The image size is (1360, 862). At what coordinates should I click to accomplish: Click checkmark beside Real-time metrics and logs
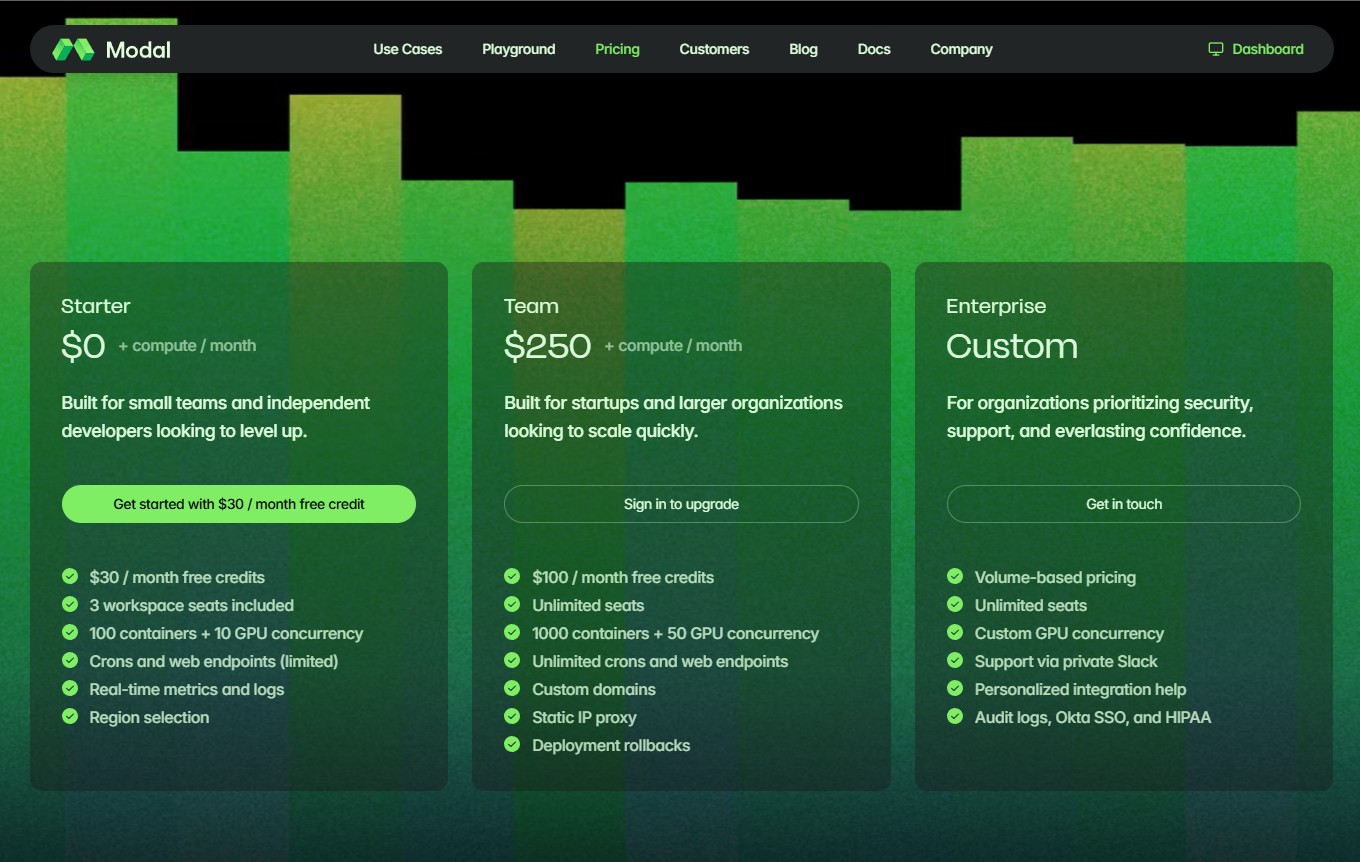(70, 688)
